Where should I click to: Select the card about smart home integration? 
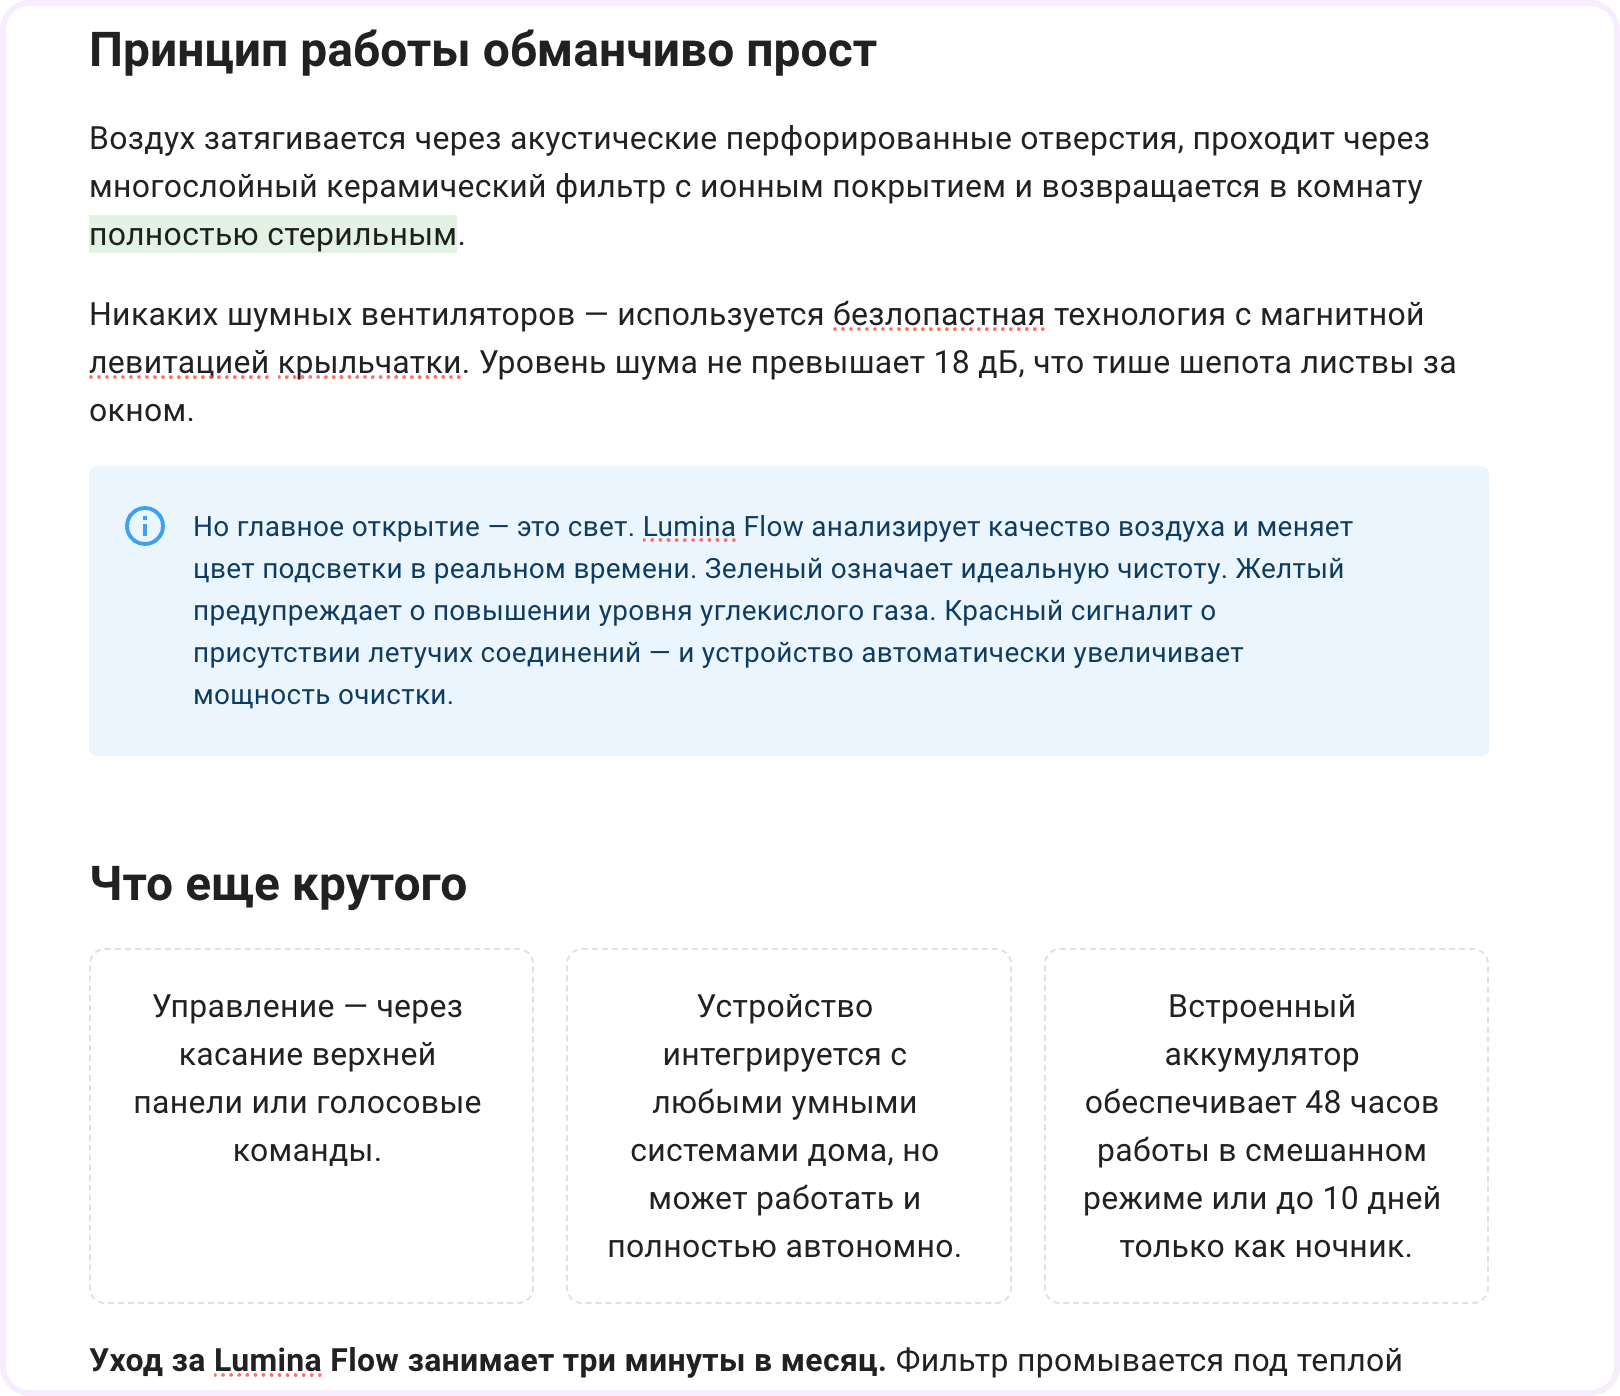(788, 1125)
